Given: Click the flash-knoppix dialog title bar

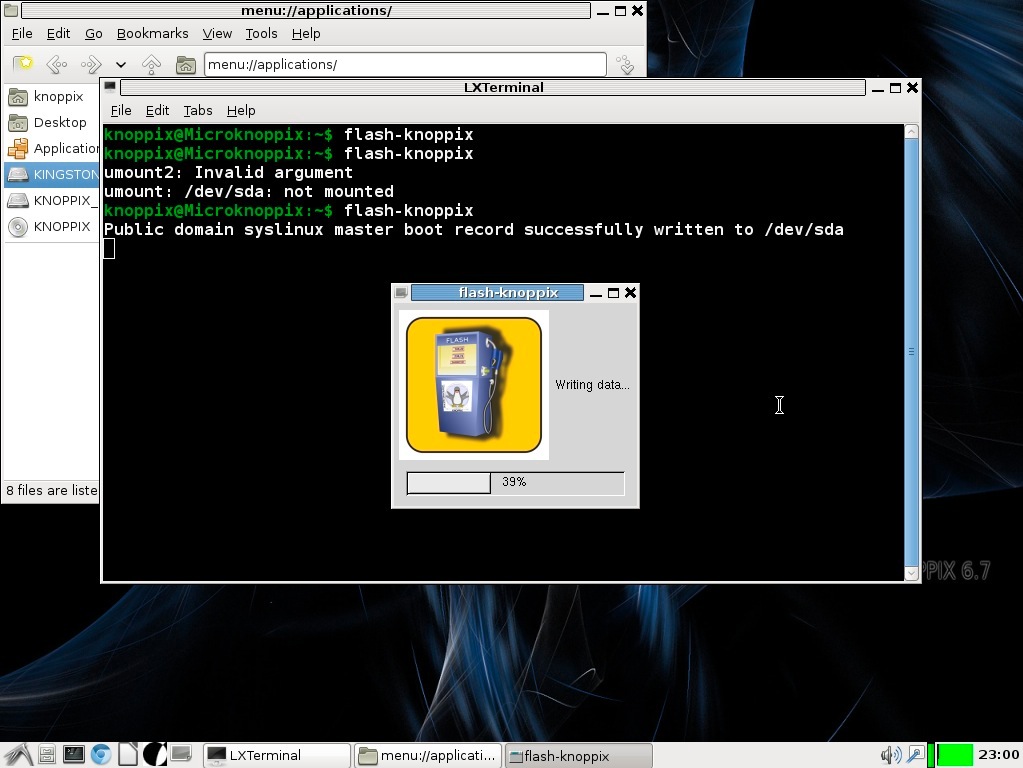Looking at the screenshot, I should (498, 292).
